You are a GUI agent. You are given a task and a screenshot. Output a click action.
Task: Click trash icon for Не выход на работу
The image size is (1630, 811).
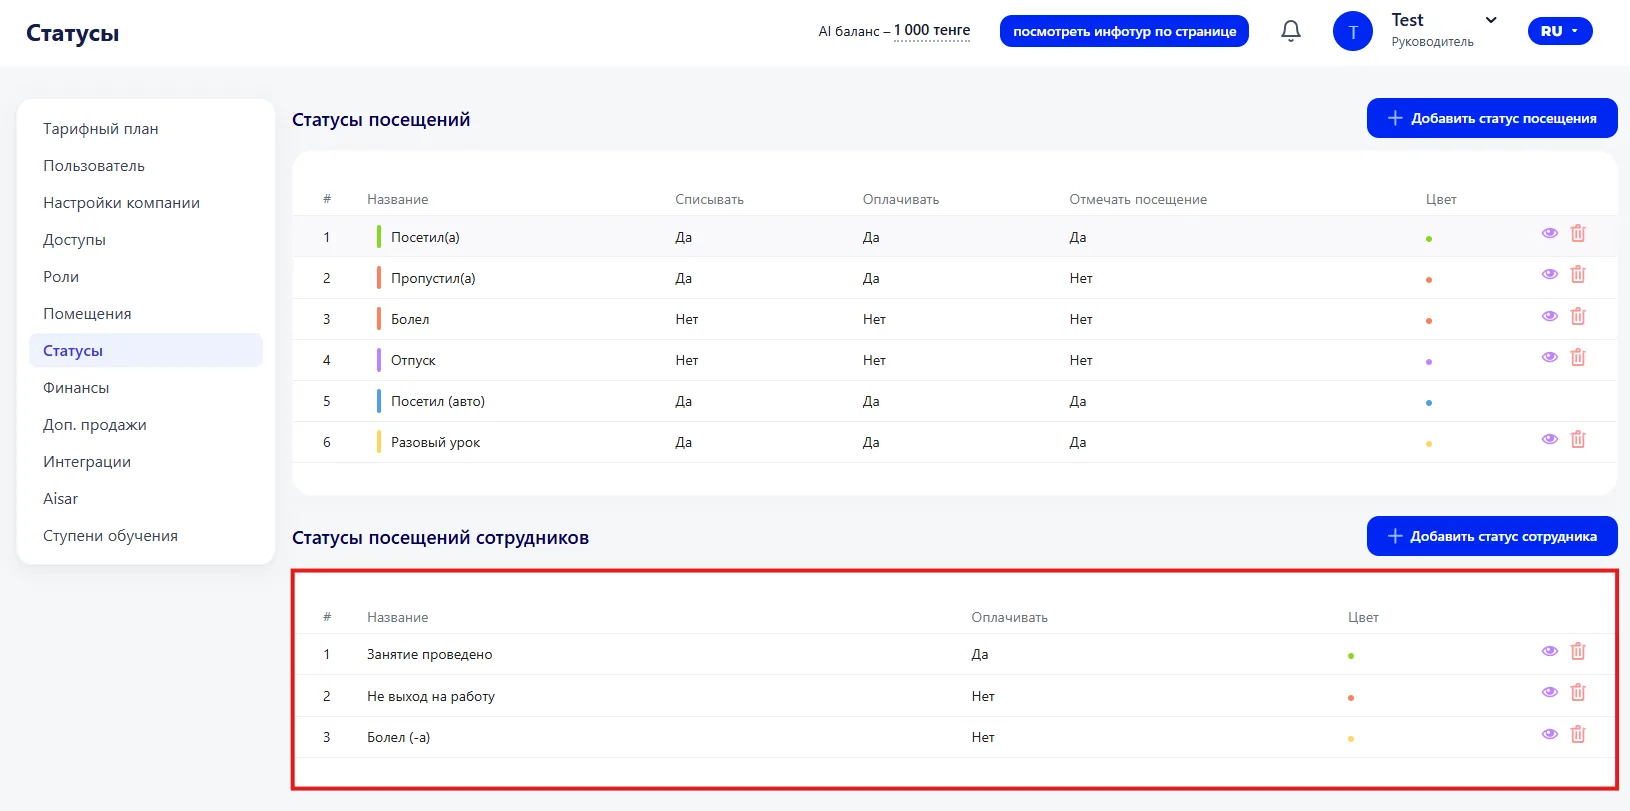[x=1578, y=692]
